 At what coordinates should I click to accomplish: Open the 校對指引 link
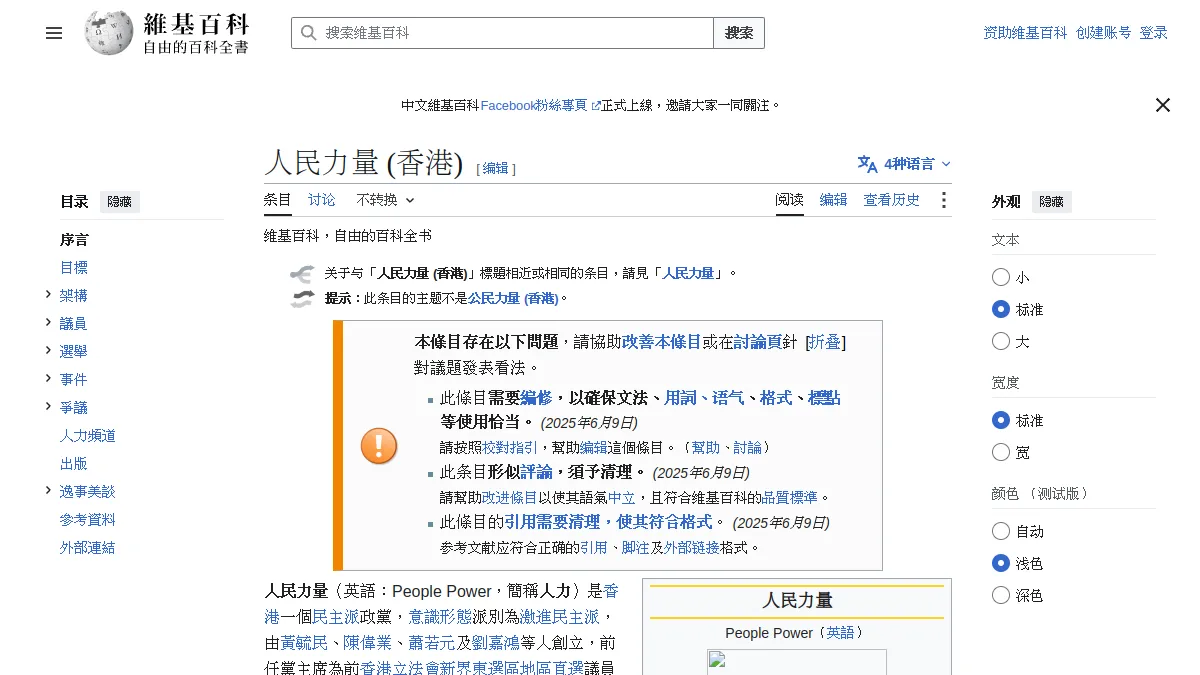(x=509, y=448)
